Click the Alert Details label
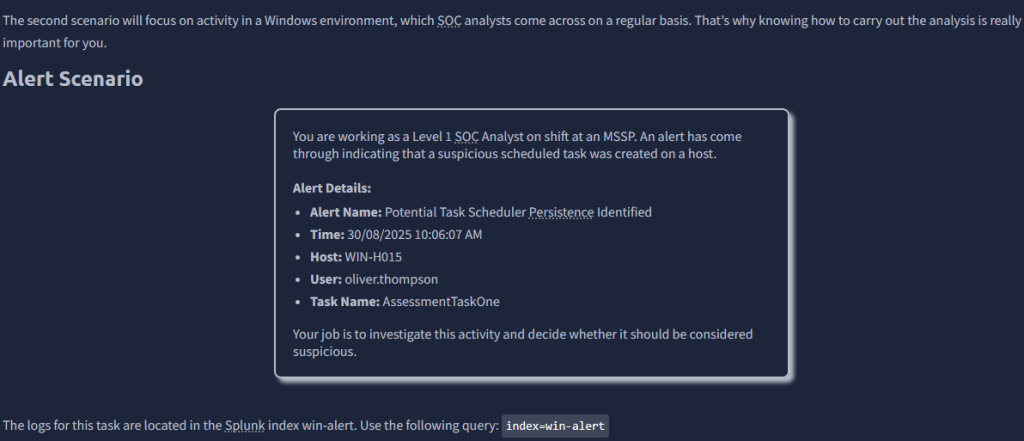 332,188
